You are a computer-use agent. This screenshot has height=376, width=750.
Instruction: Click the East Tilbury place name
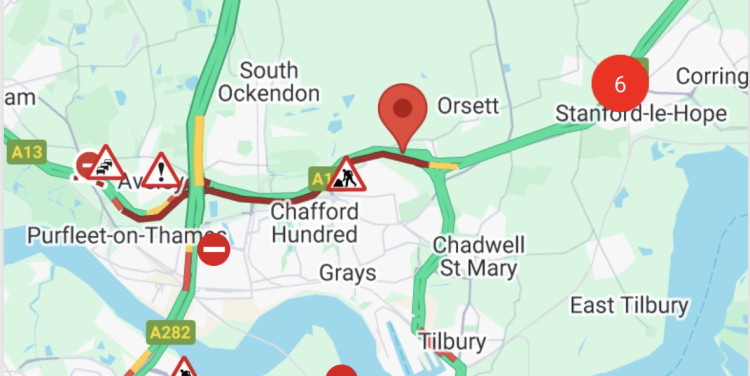pos(629,305)
